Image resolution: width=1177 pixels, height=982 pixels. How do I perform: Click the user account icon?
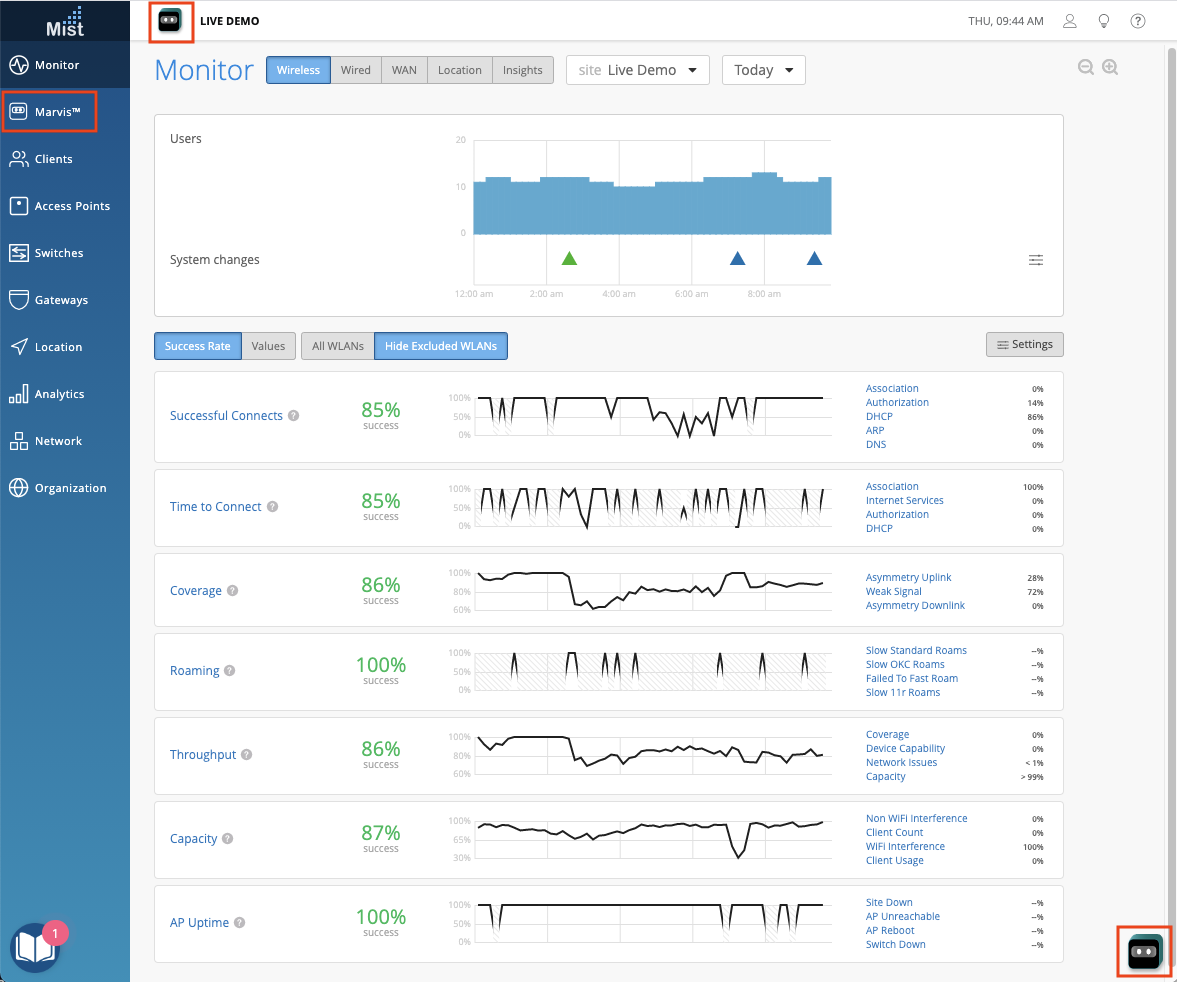(1070, 21)
